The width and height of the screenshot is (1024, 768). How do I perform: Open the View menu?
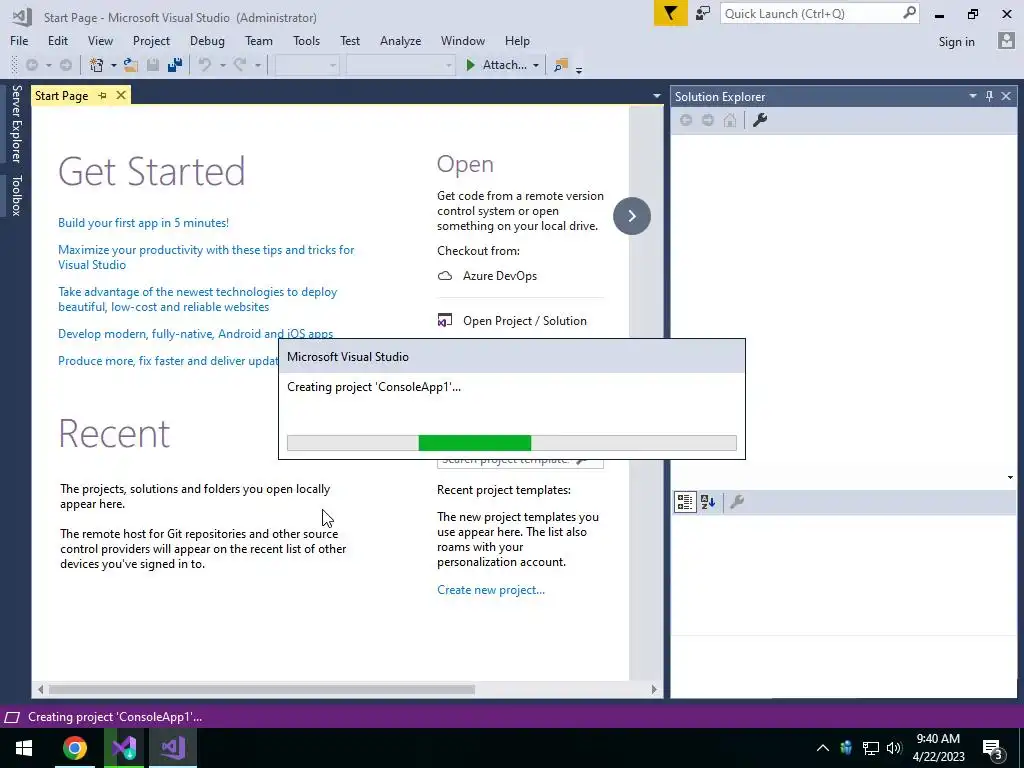100,40
